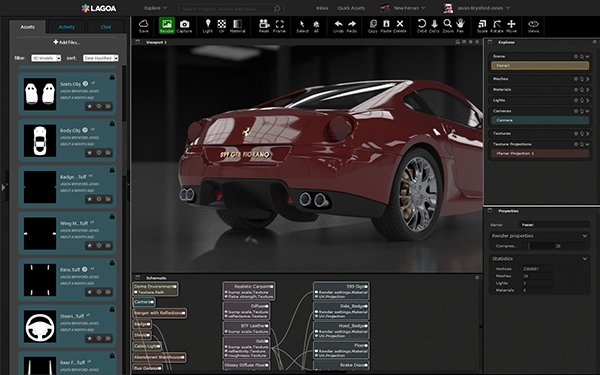The width and height of the screenshot is (600, 375).
Task: Click the Capture camera icon
Action: (184, 26)
